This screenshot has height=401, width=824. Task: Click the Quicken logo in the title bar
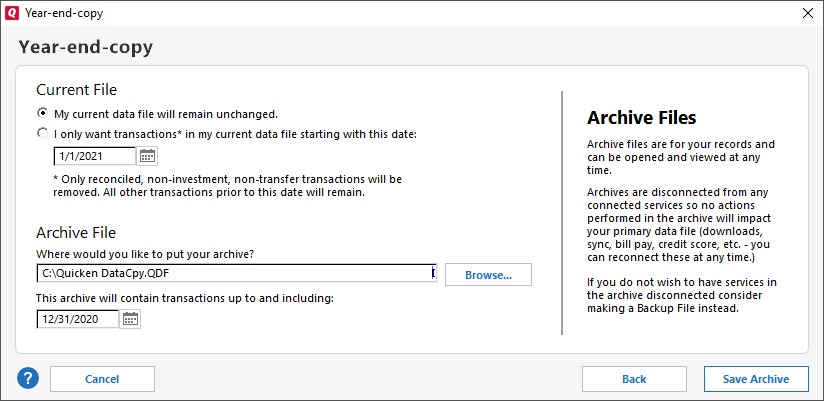pyautogui.click(x=12, y=13)
